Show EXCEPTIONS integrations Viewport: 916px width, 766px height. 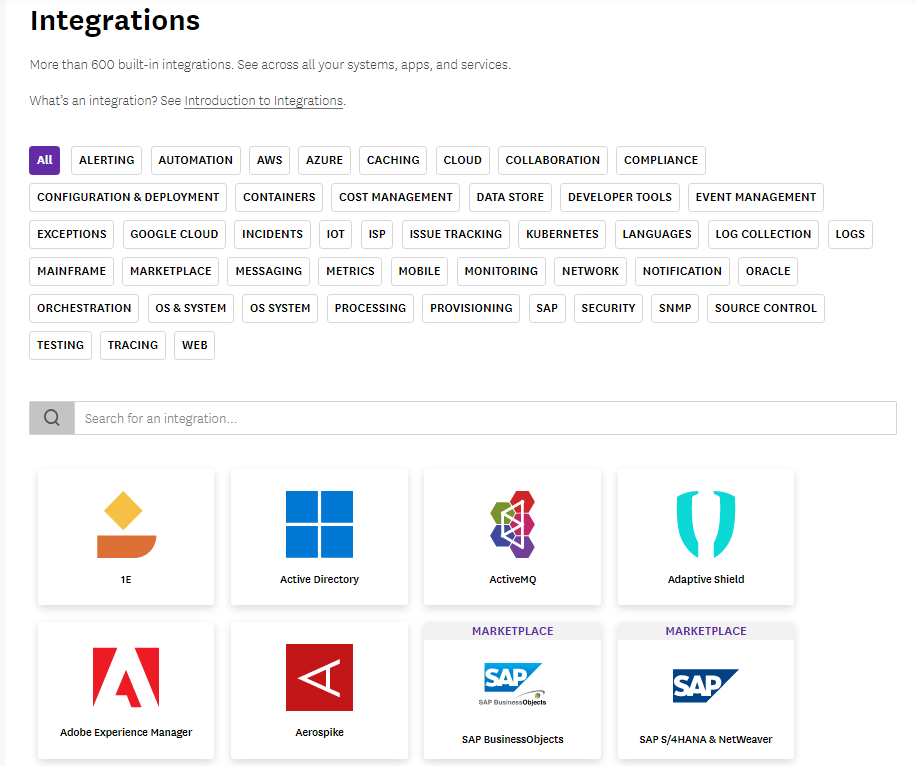72,234
